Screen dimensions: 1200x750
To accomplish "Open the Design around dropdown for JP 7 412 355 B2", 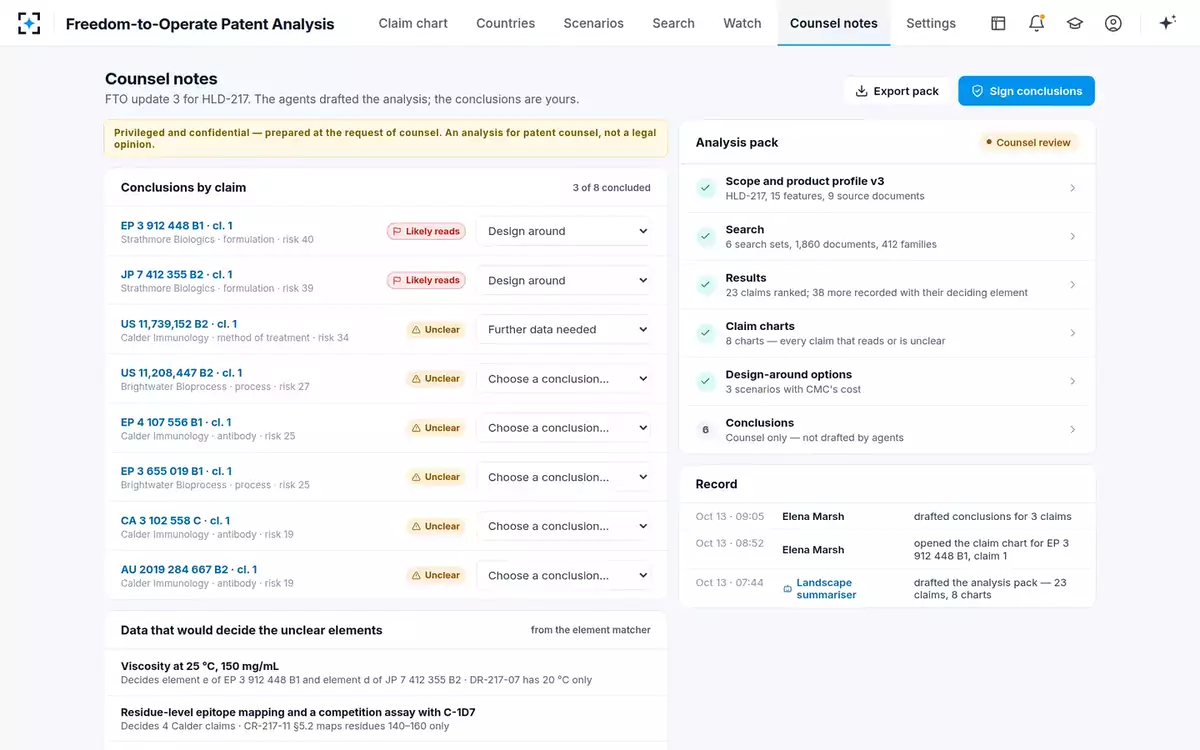I will [x=564, y=280].
